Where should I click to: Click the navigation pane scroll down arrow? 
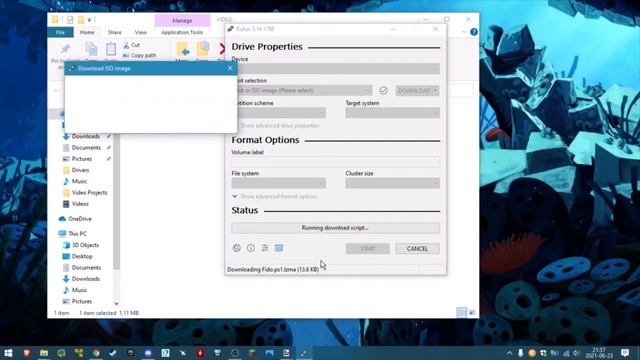pyautogui.click(x=116, y=303)
